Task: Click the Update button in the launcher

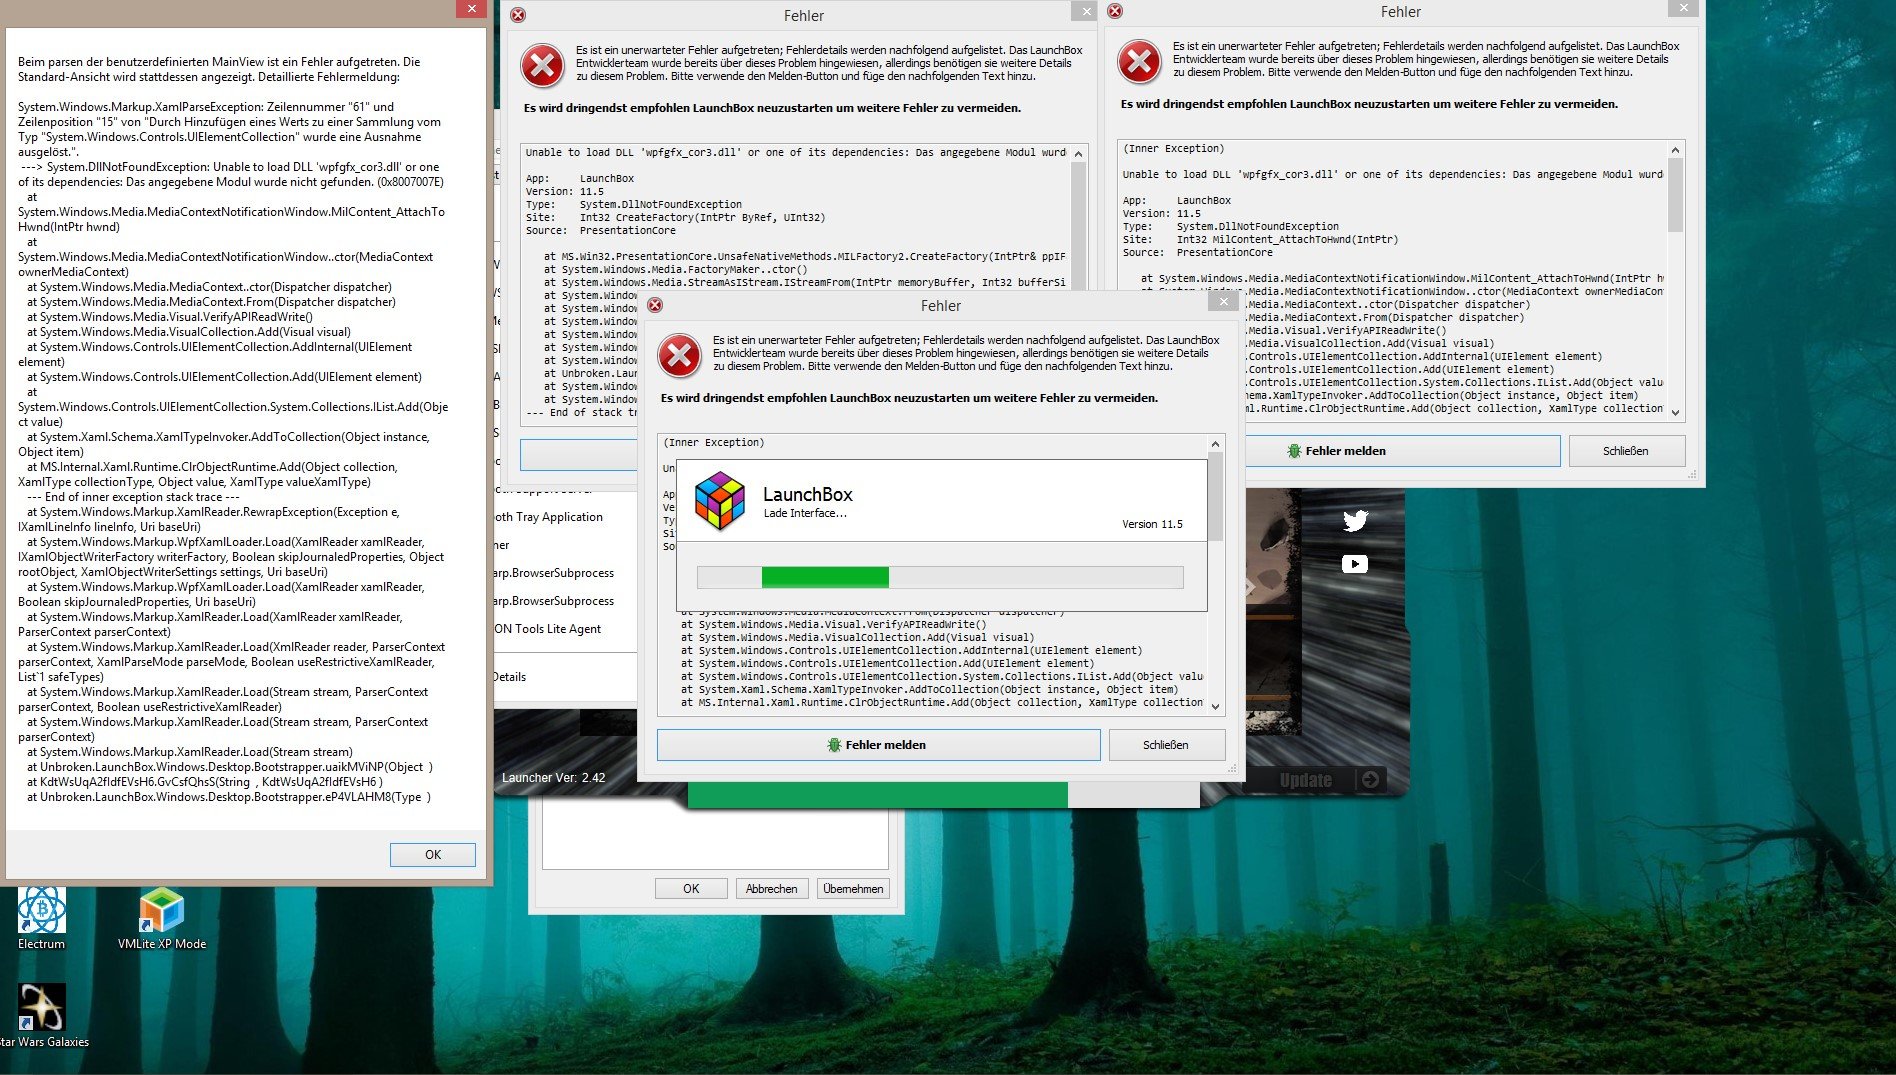Action: [x=1306, y=780]
